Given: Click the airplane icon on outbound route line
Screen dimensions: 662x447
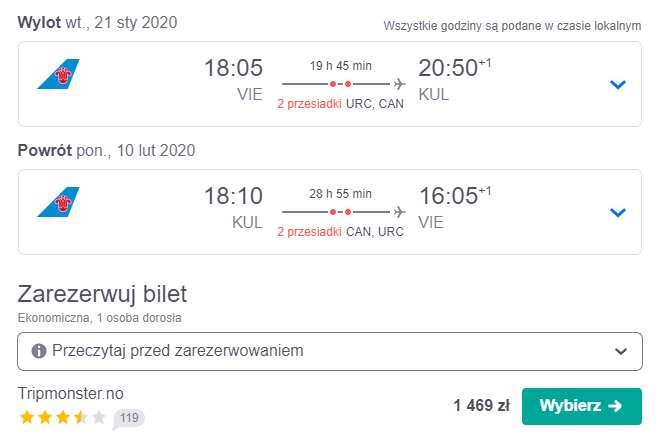Looking at the screenshot, I should click(399, 84).
